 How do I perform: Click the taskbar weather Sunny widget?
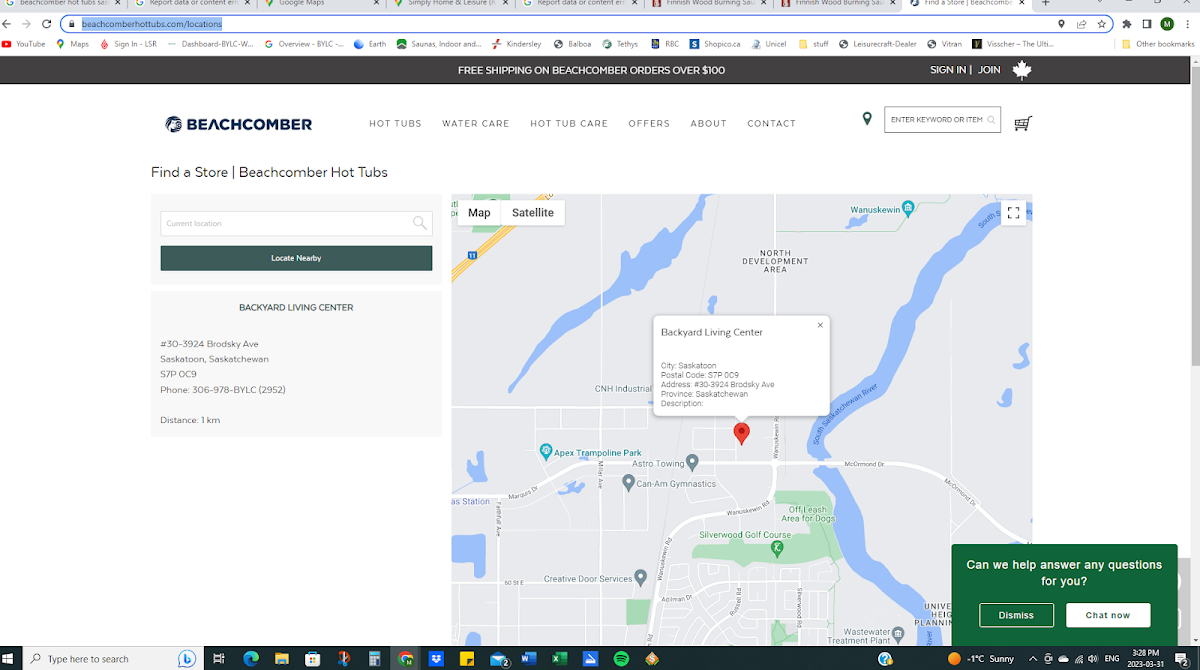pos(980,659)
